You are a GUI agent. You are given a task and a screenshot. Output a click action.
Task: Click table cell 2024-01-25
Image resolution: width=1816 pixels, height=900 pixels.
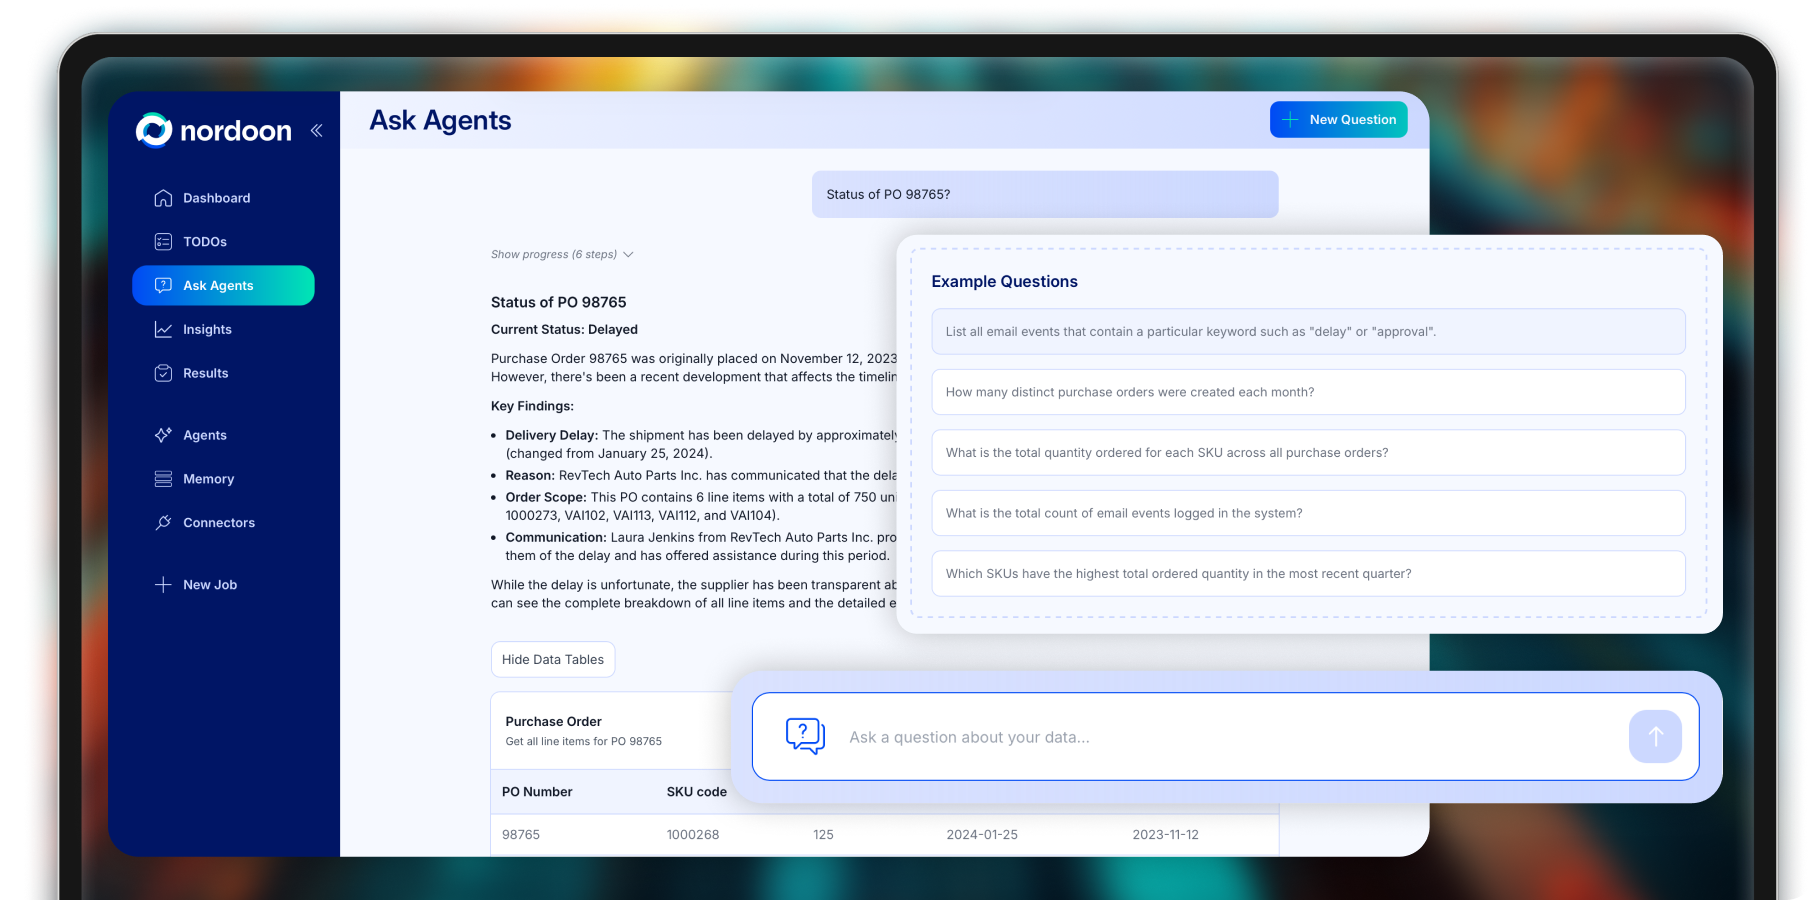(982, 835)
